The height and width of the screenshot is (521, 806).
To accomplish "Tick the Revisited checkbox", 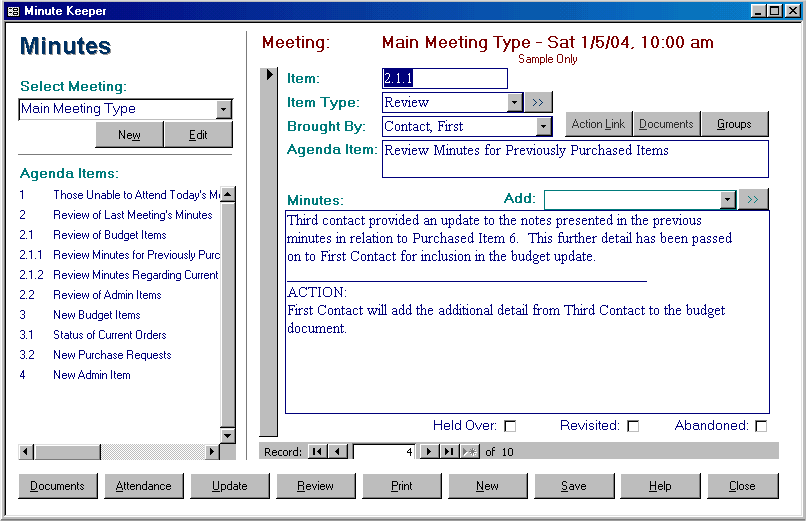I will click(x=632, y=426).
